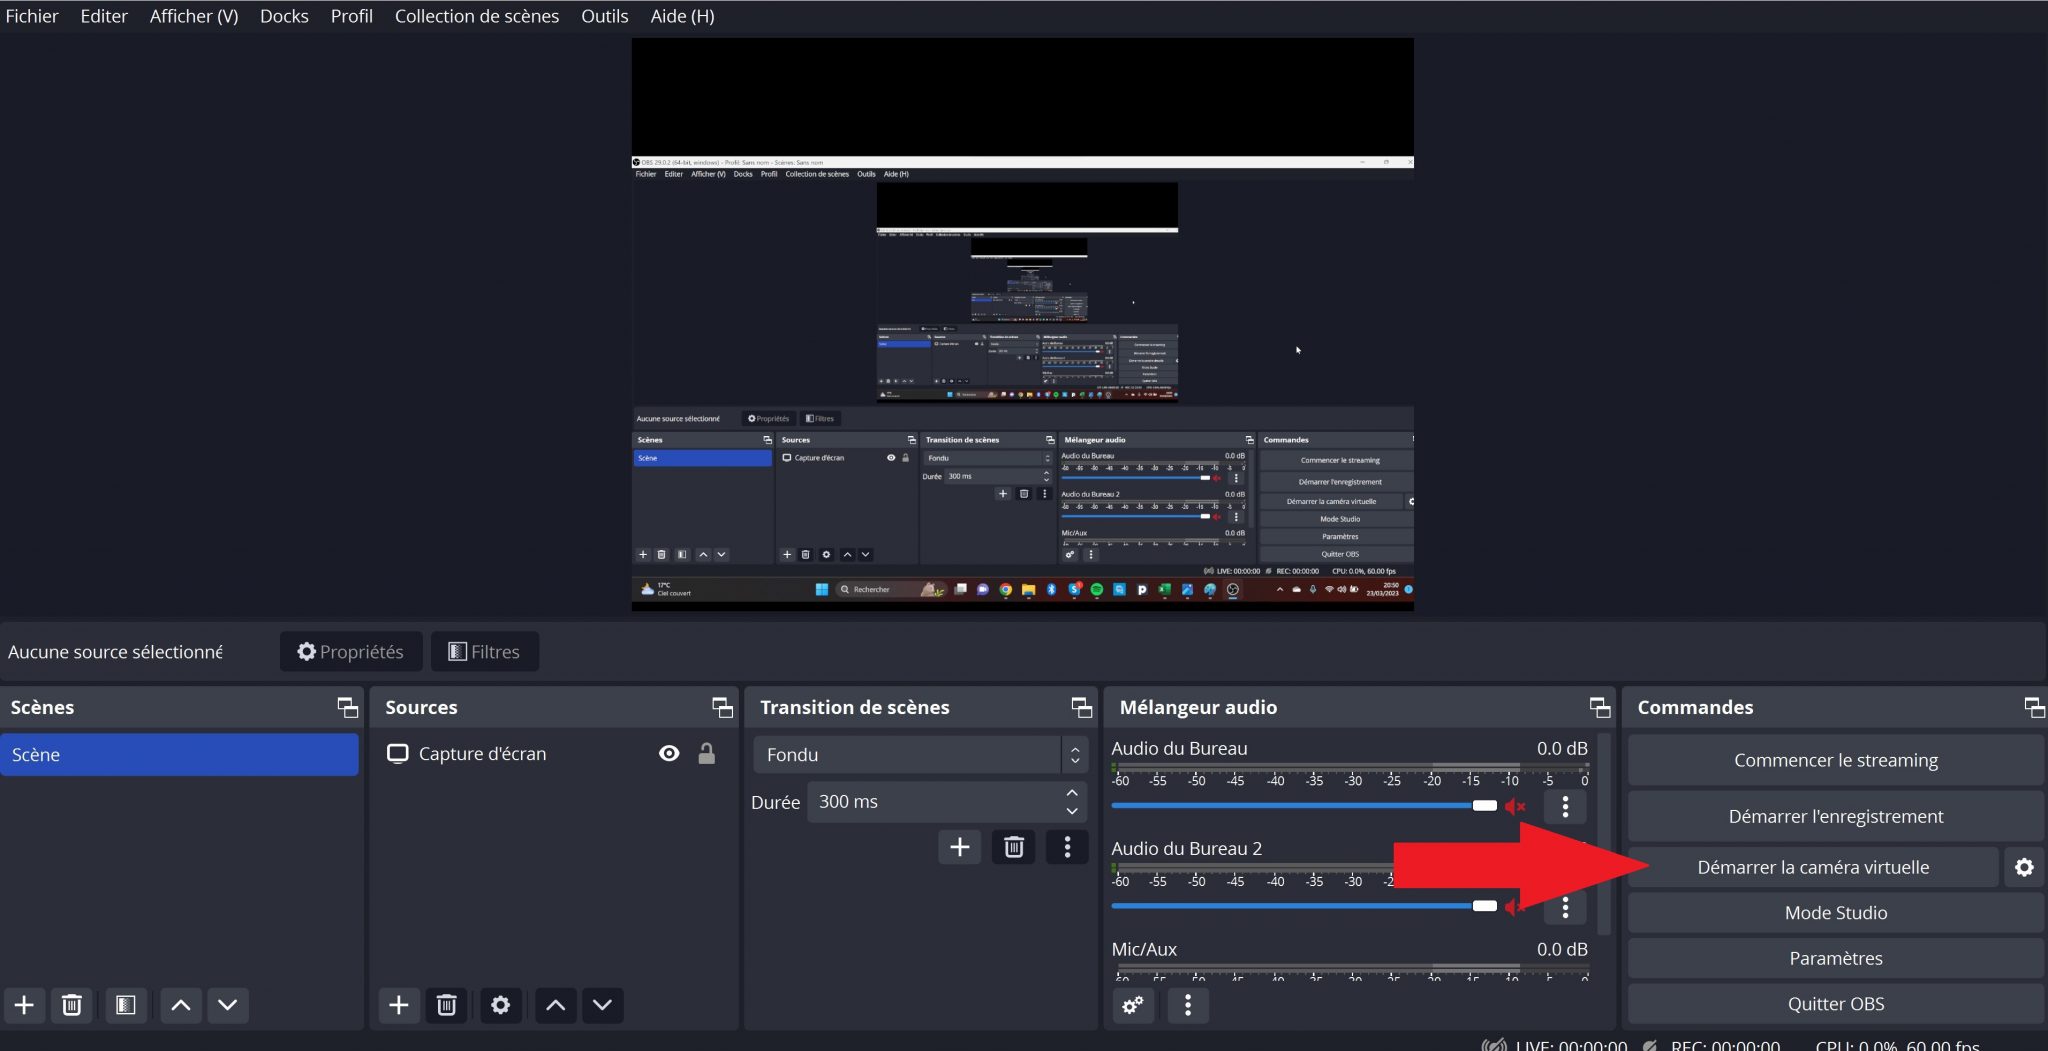Add a new scene with the plus icon
2048x1051 pixels.
22,1005
